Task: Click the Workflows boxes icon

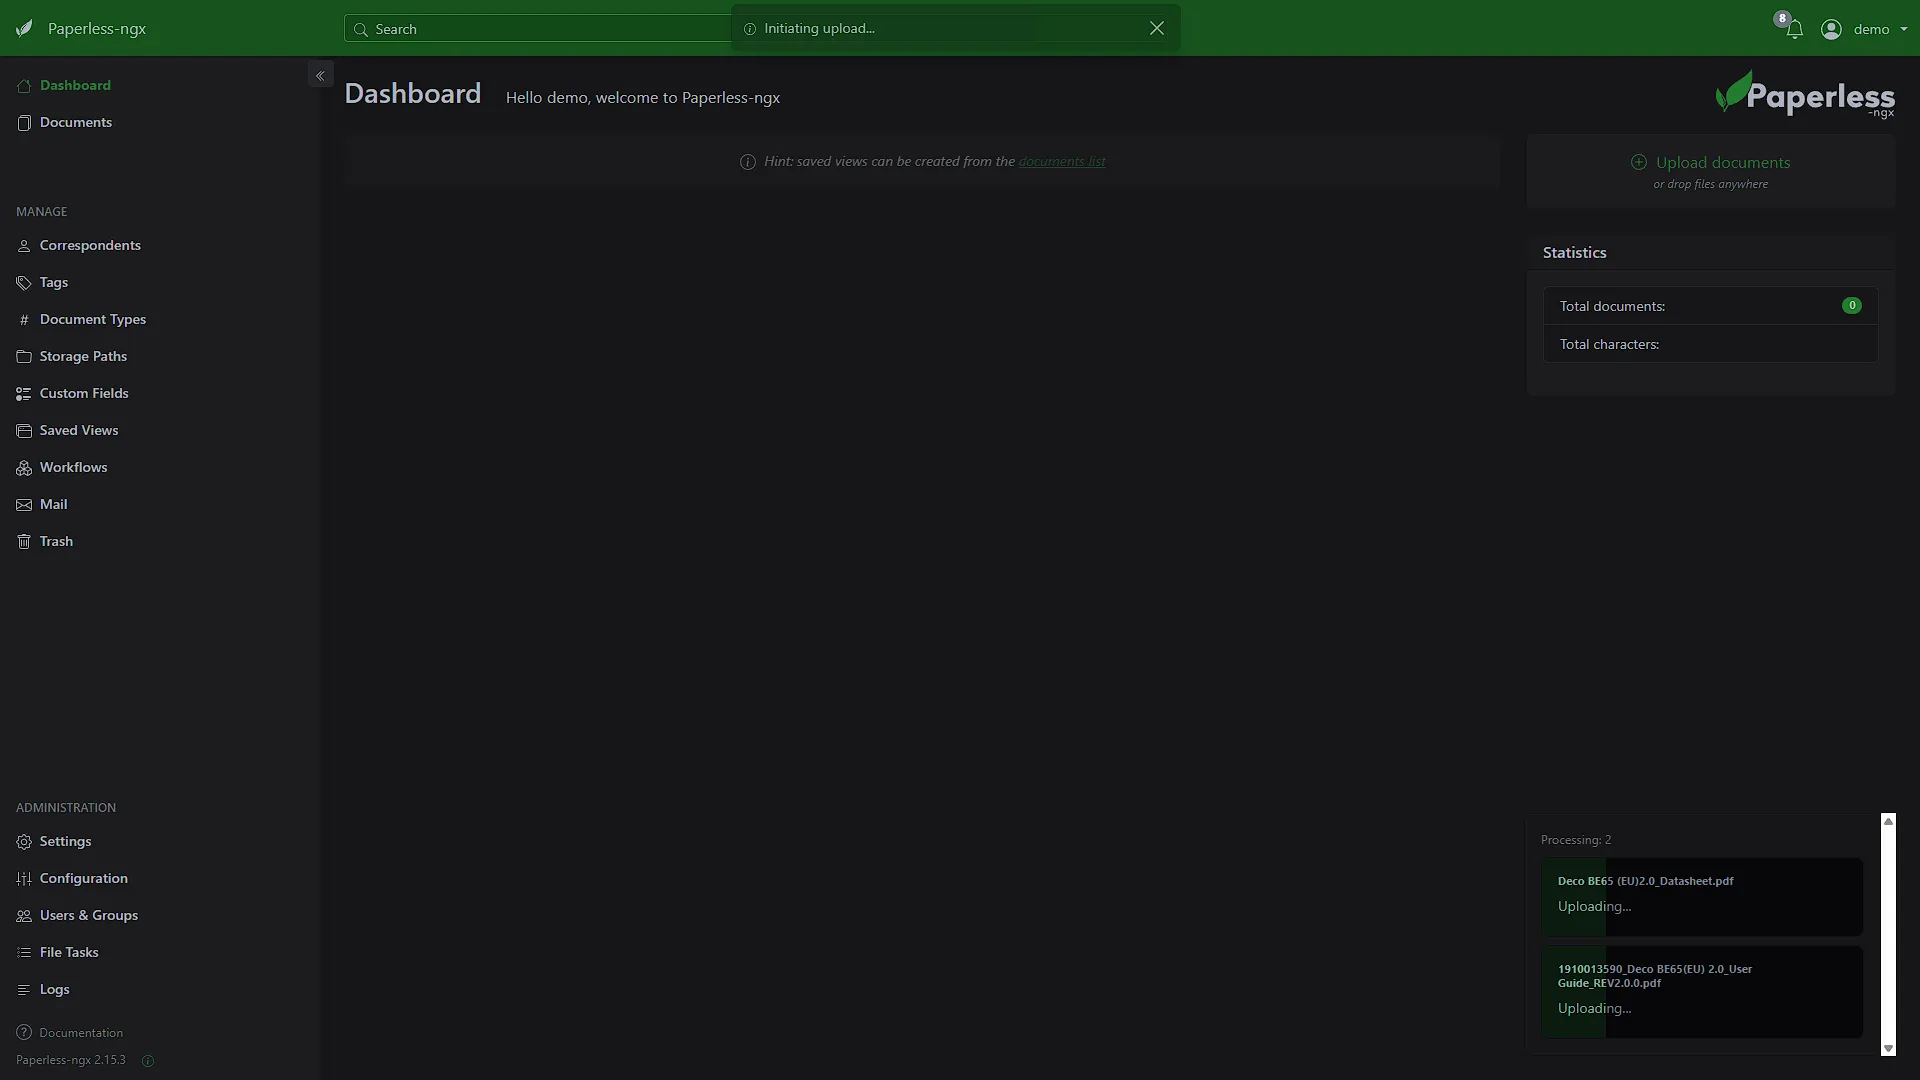Action: (x=24, y=467)
